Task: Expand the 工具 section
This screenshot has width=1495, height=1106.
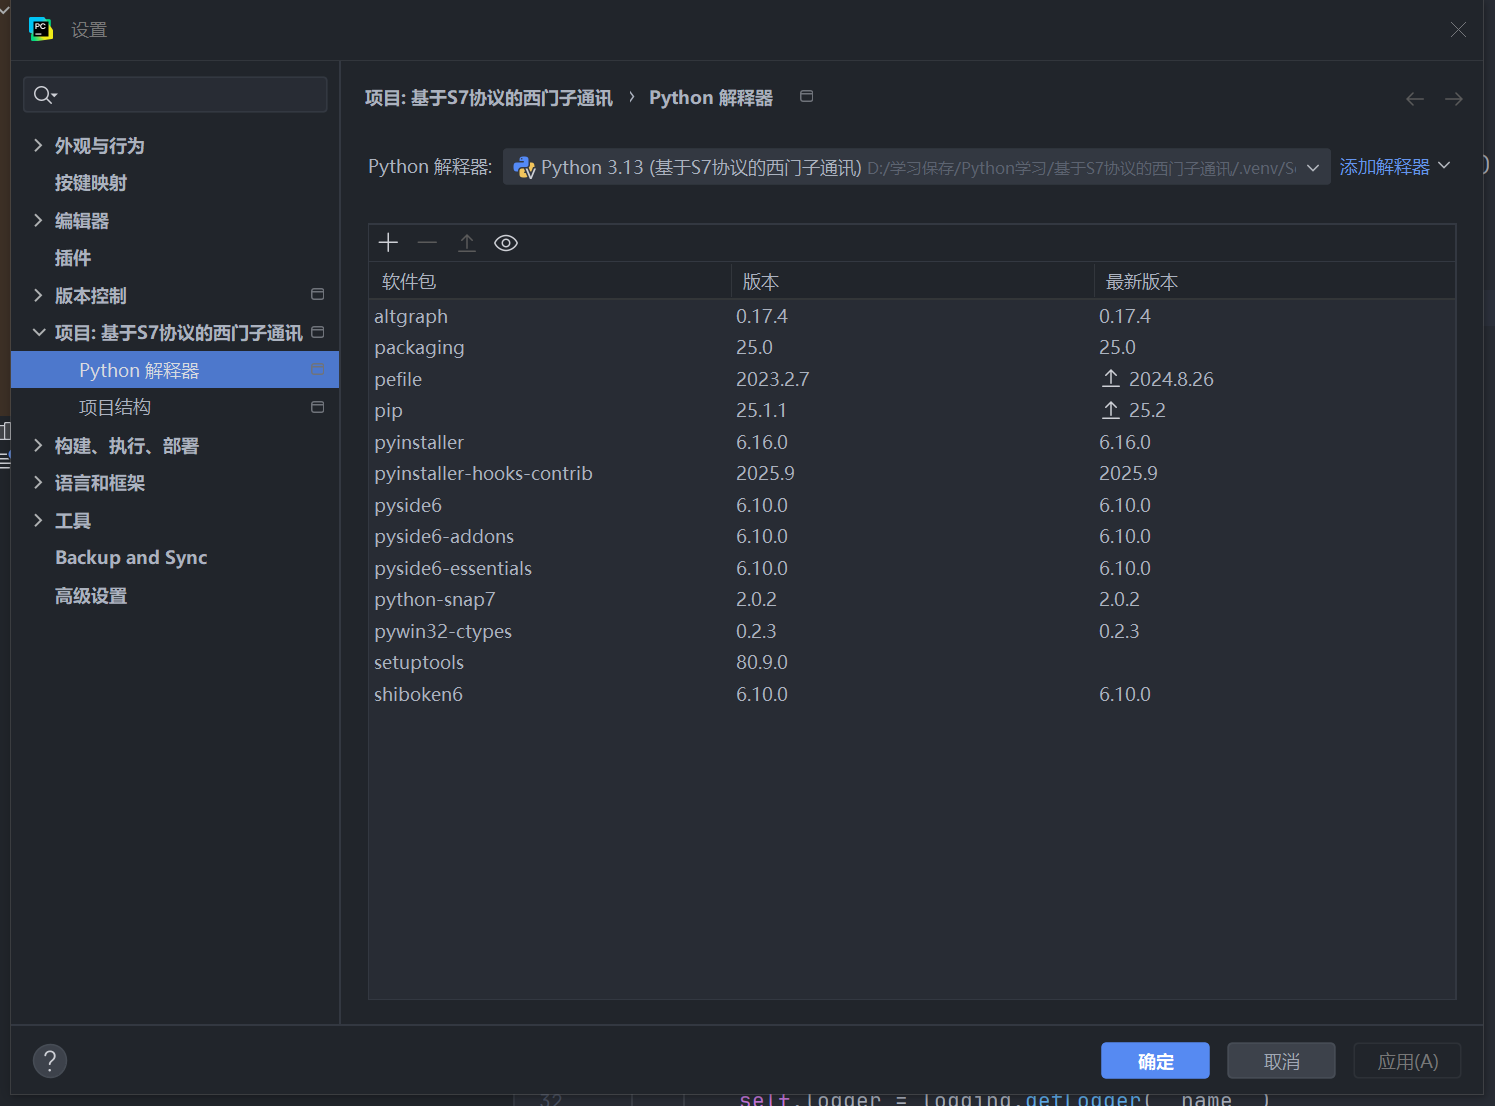Action: 38,520
